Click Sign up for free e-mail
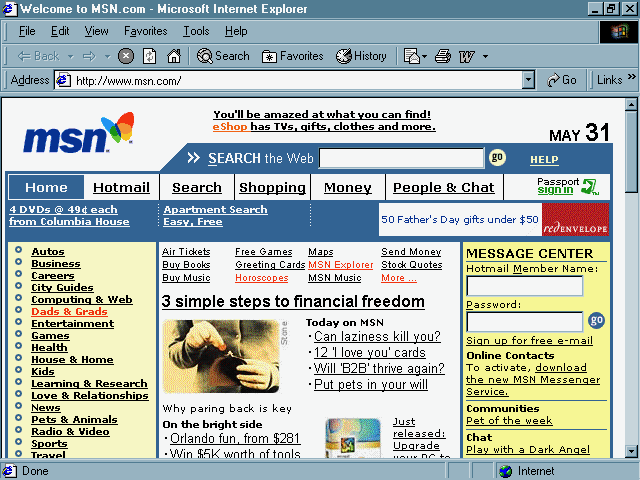The image size is (640, 480). point(529,341)
